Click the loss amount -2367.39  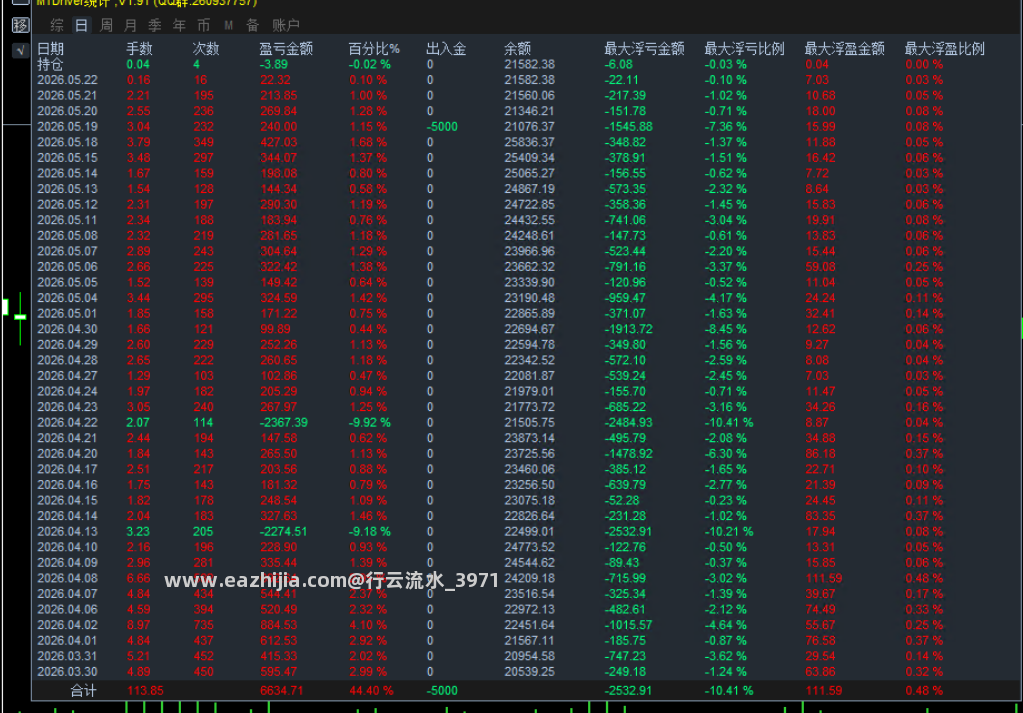pos(283,423)
